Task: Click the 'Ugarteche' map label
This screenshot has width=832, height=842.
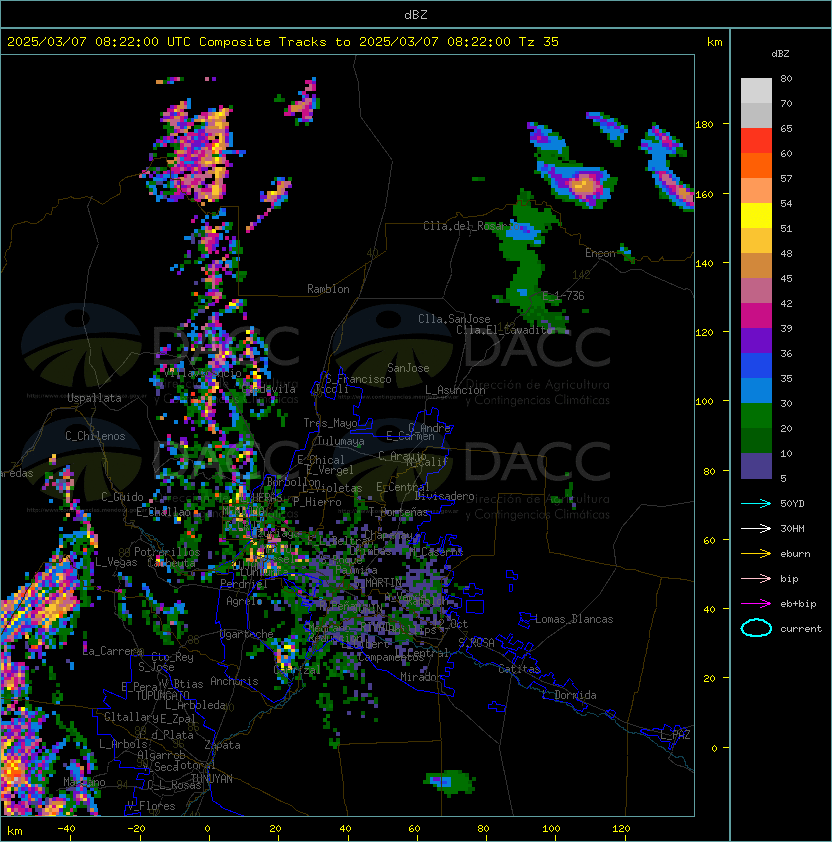Action: pyautogui.click(x=247, y=635)
